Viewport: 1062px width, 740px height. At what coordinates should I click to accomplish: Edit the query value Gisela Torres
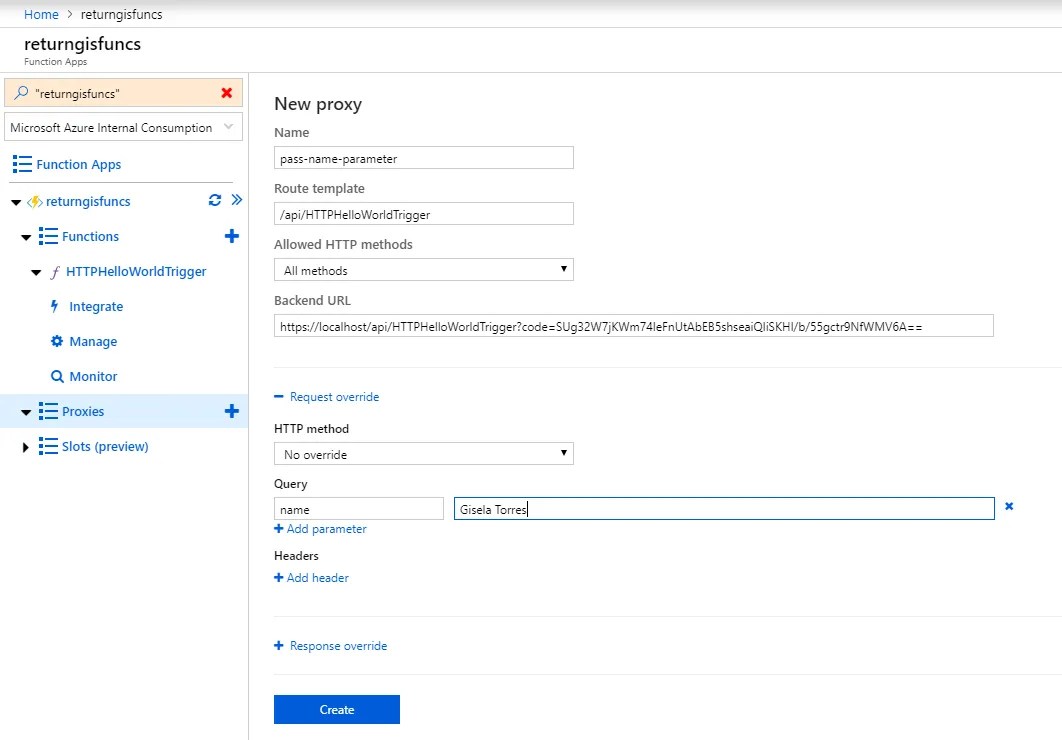724,509
